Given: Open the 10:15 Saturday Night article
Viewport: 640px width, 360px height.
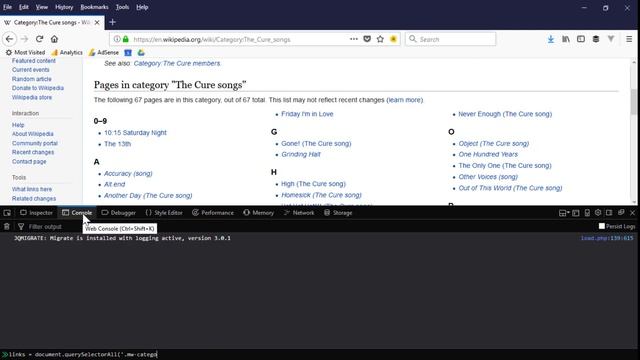Looking at the screenshot, I should [x=135, y=133].
